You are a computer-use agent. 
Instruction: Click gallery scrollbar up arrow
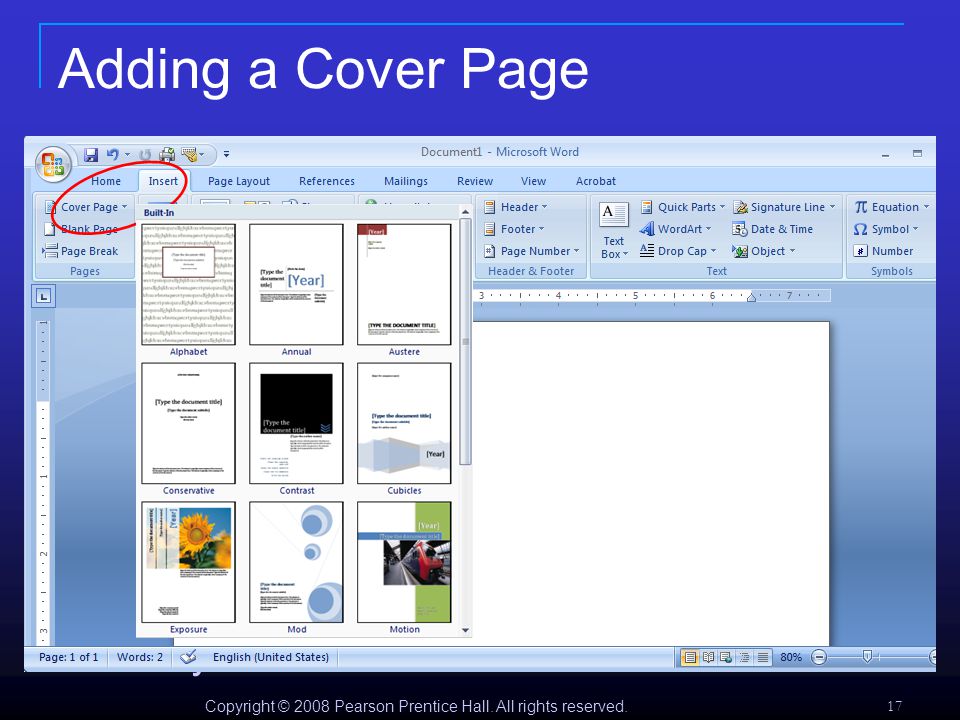click(465, 212)
